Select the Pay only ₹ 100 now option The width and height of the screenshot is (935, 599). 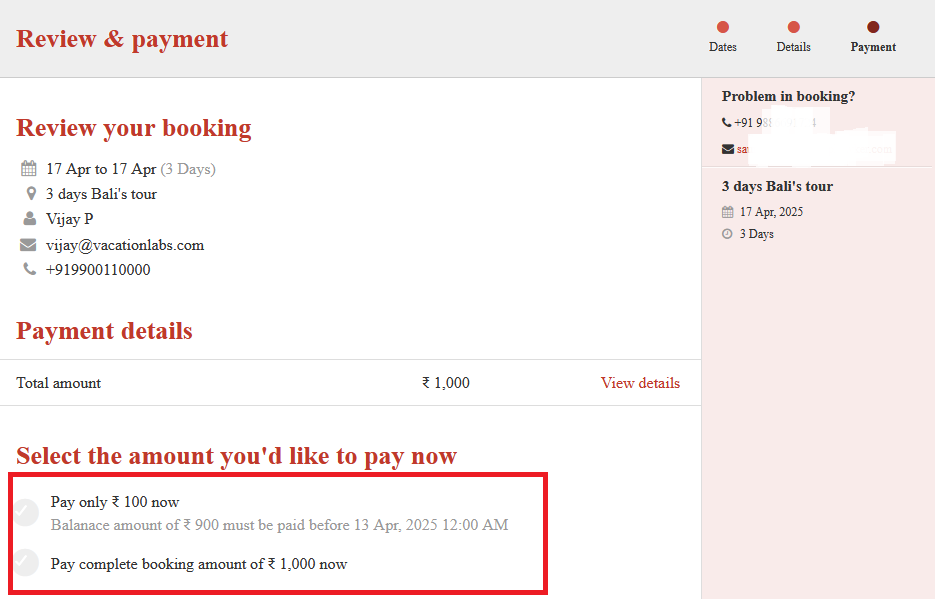(x=25, y=512)
